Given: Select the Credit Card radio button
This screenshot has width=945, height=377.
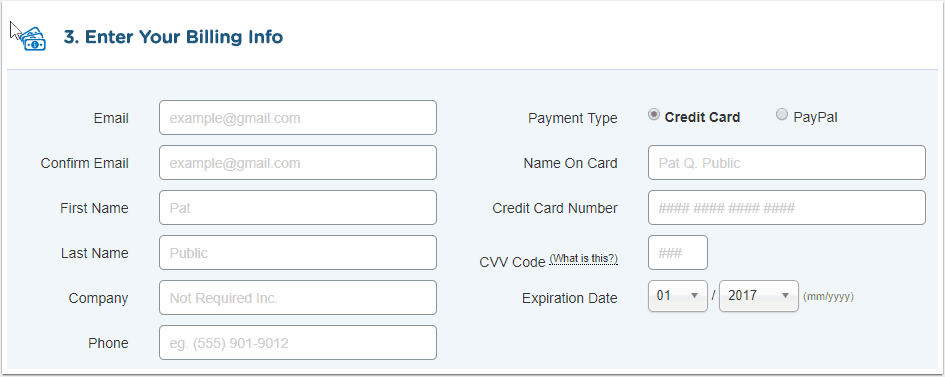Looking at the screenshot, I should pos(654,114).
